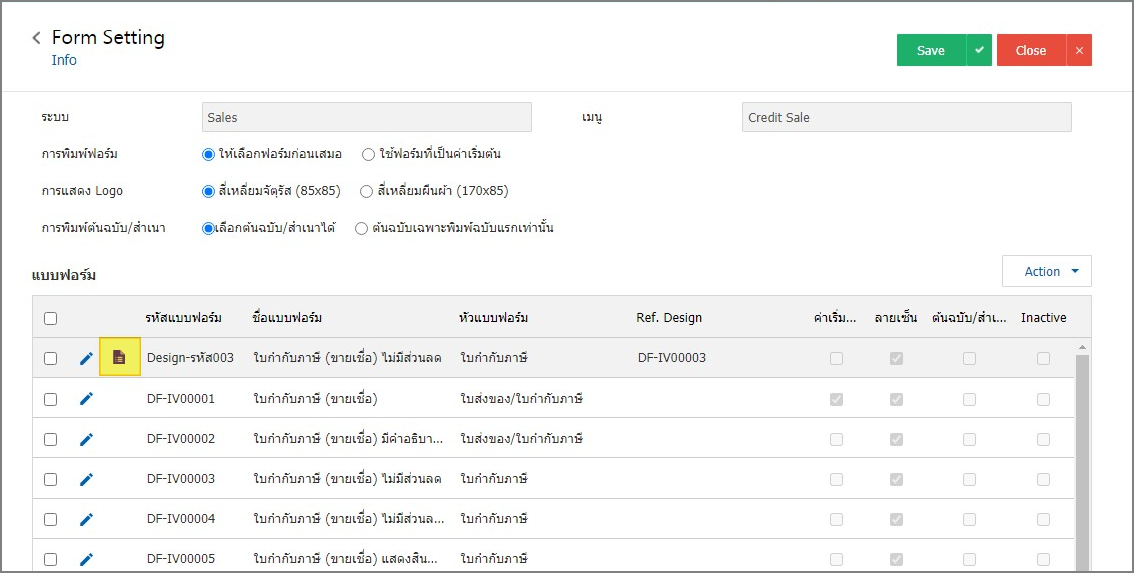Tick the select-all checkbox in table header
1134x573 pixels.
(x=50, y=318)
